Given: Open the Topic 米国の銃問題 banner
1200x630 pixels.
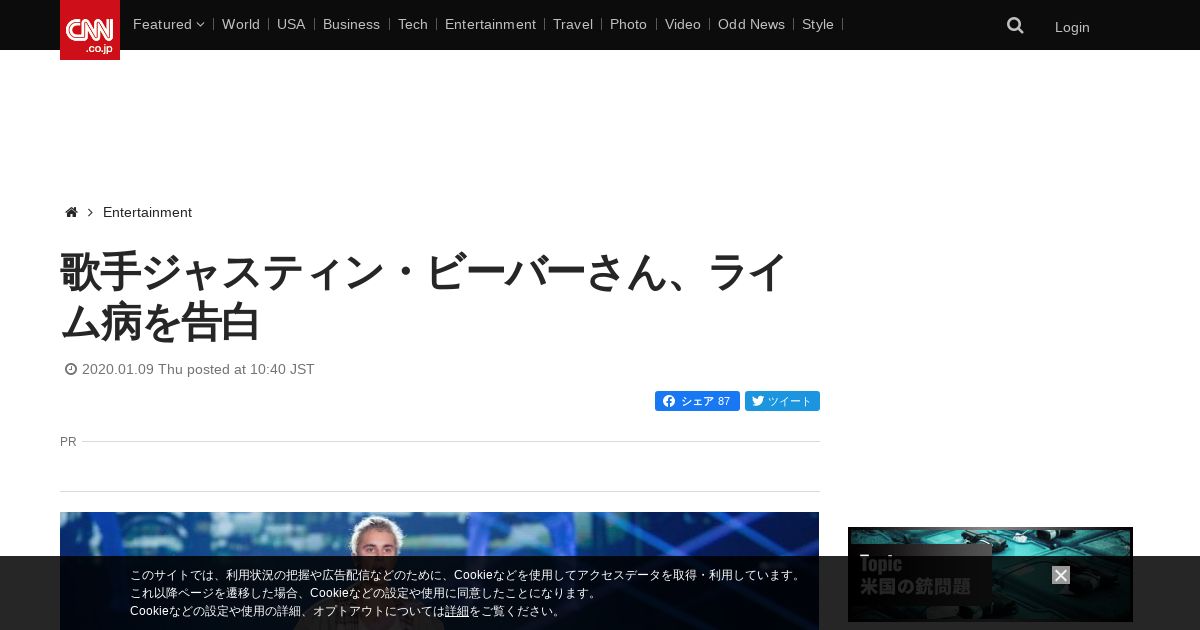Looking at the screenshot, I should point(990,574).
